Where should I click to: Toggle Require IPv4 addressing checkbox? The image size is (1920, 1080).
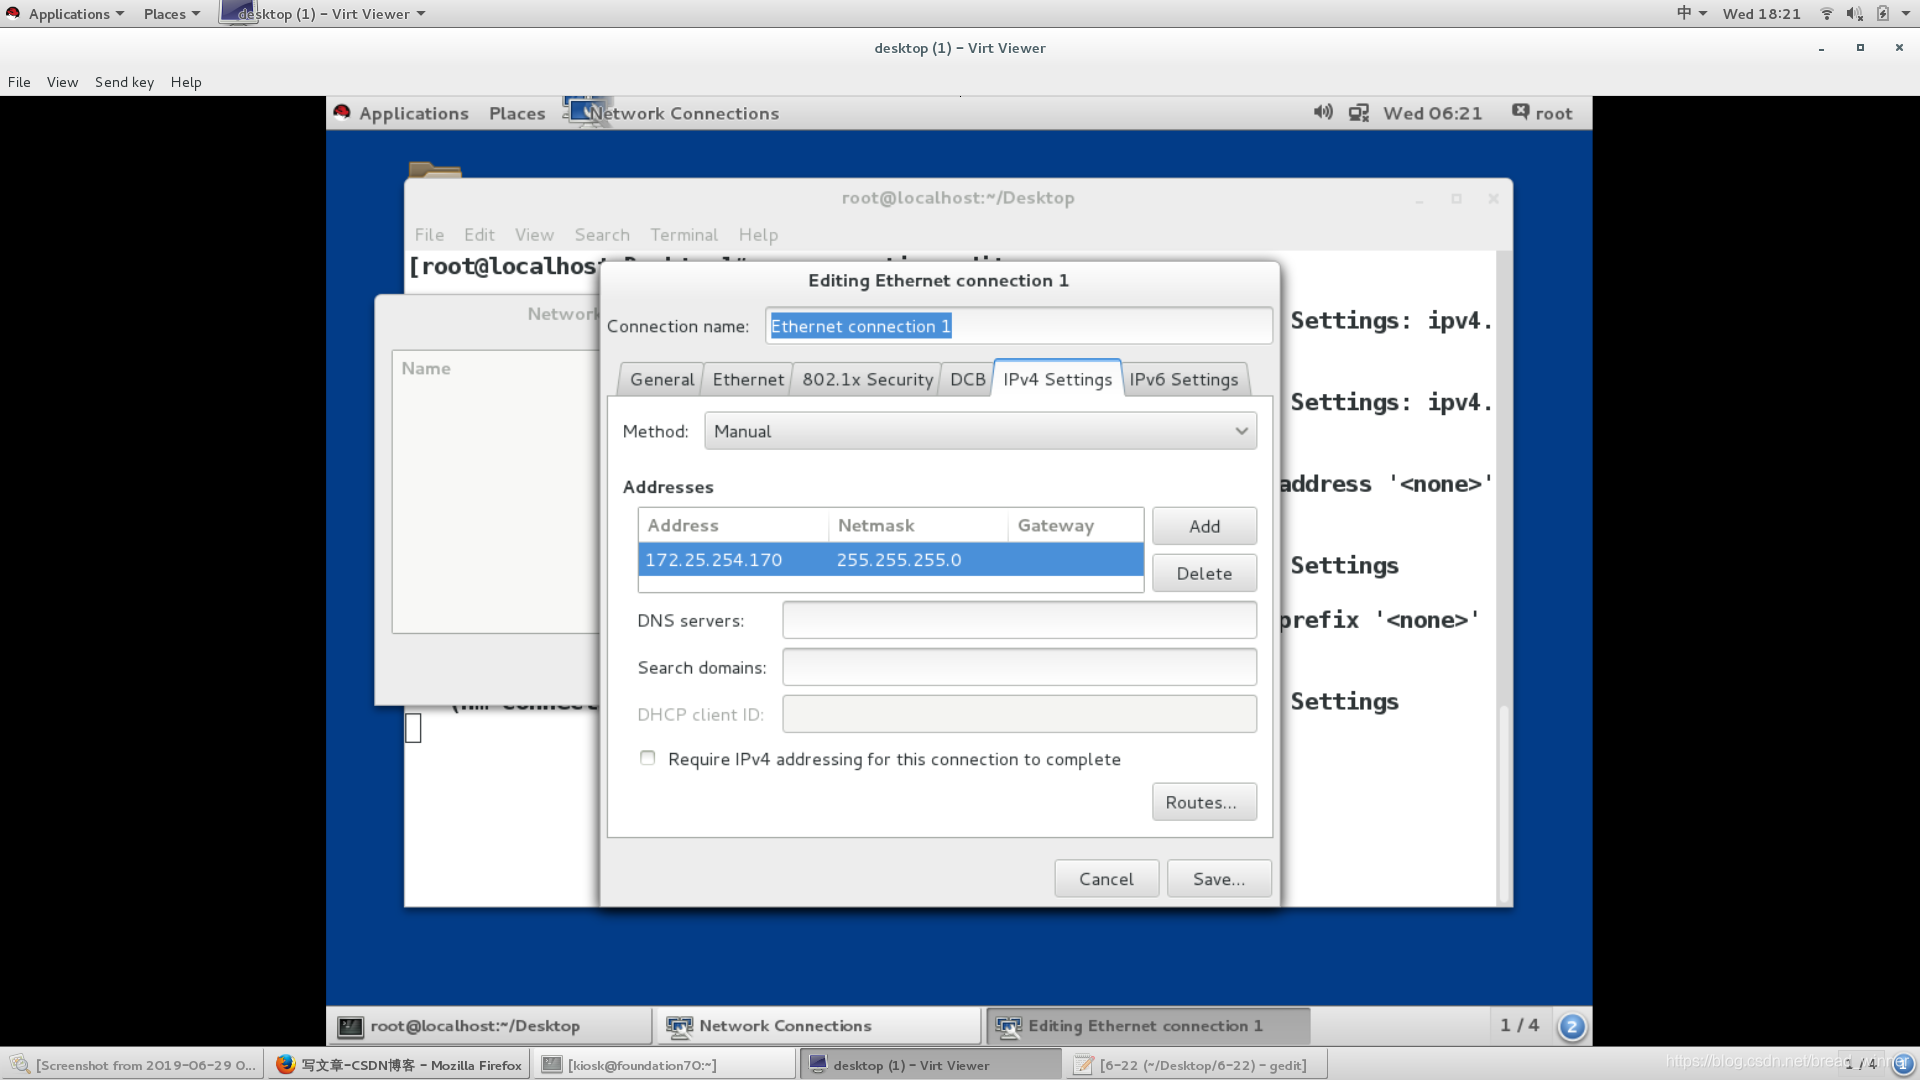[x=648, y=758]
